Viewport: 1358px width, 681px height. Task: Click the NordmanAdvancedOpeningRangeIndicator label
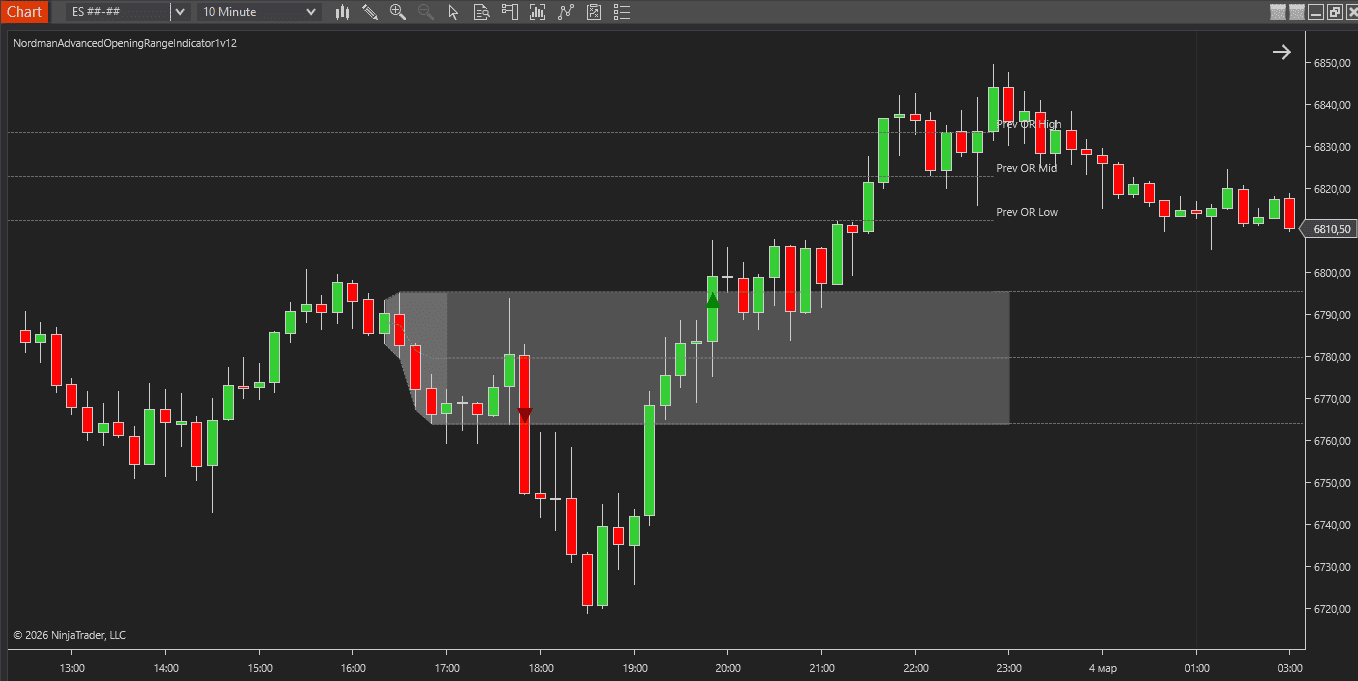pos(125,44)
